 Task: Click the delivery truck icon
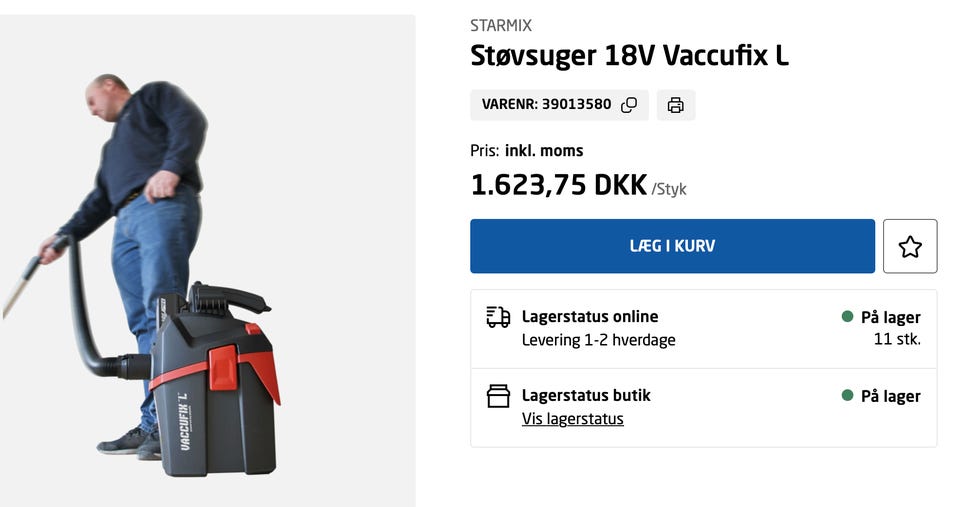point(498,317)
